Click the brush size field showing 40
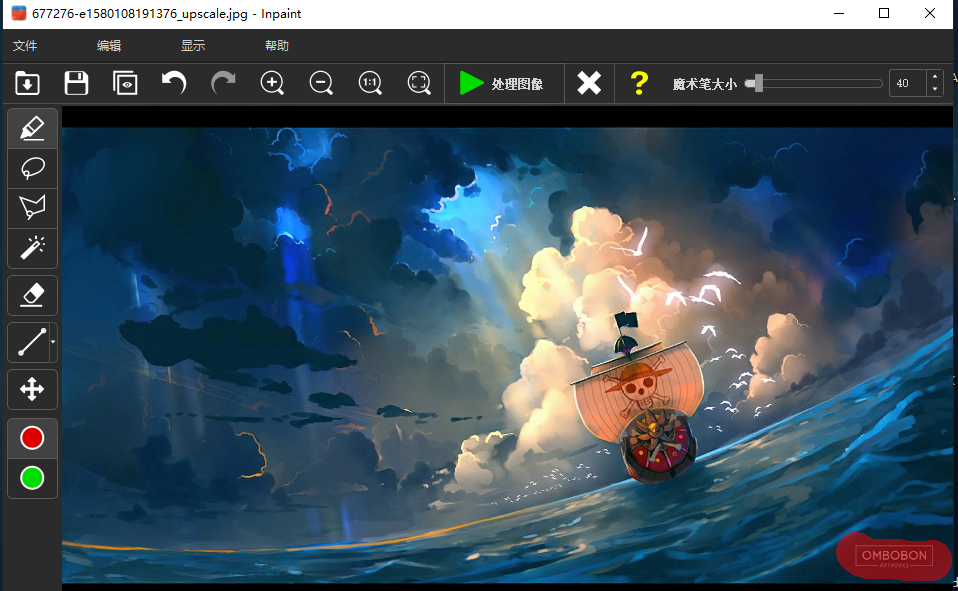Viewport: 958px width, 591px height. click(x=908, y=83)
